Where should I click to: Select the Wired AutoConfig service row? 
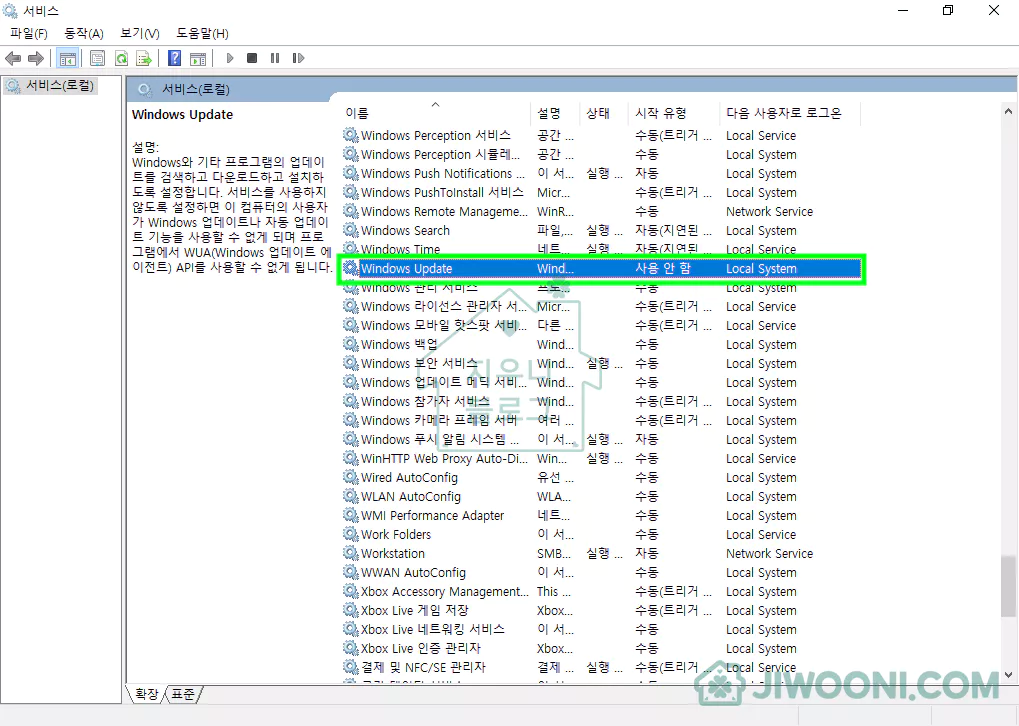click(601, 477)
